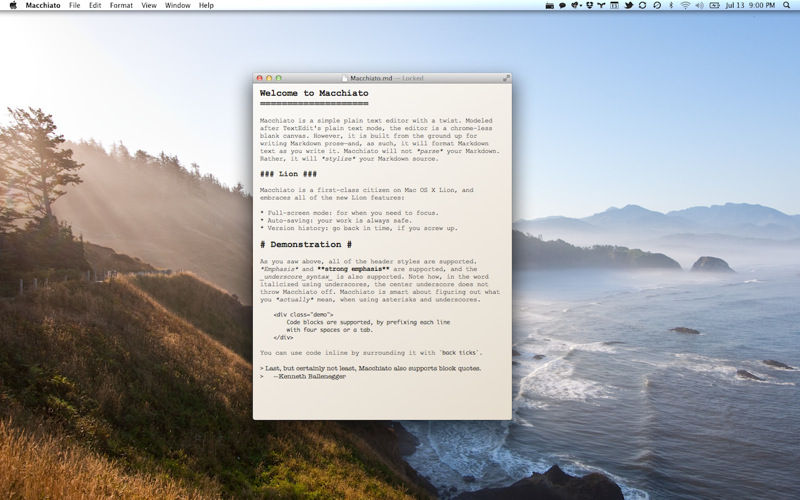Click the 'Kenneth Ballenegger' quote attribution
The width and height of the screenshot is (800, 500).
click(312, 376)
